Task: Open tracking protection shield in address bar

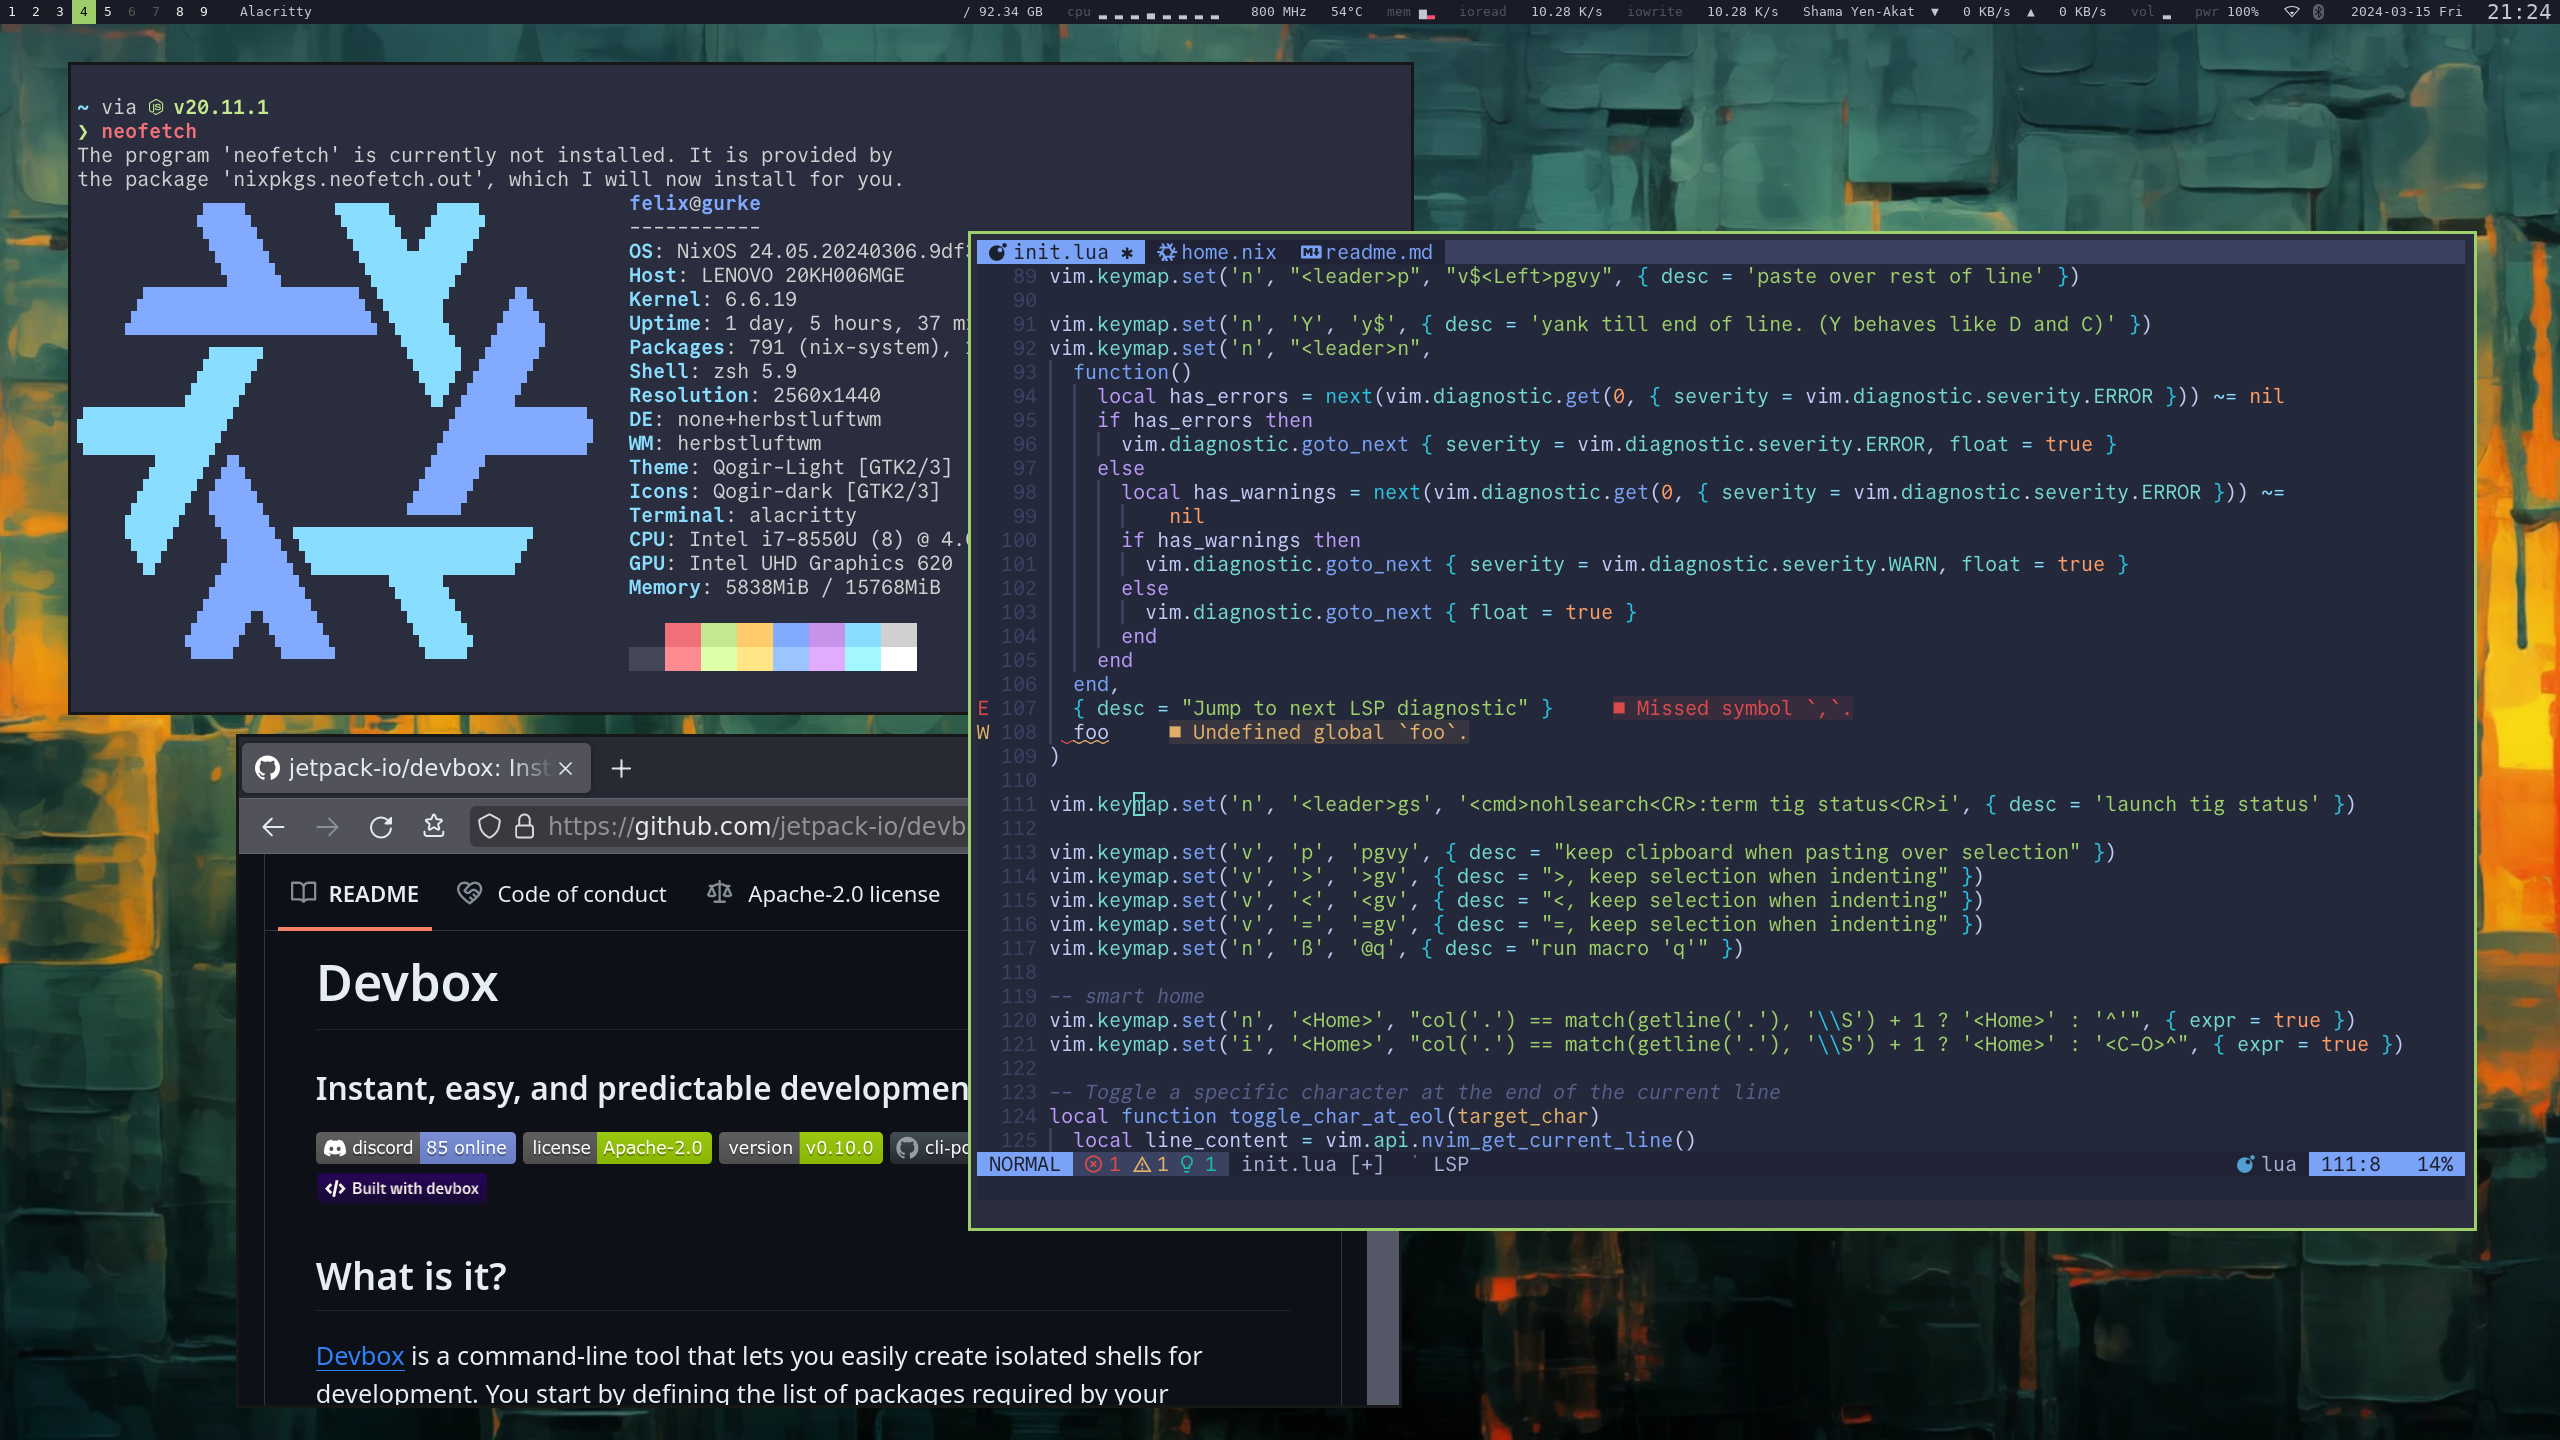Action: point(489,827)
